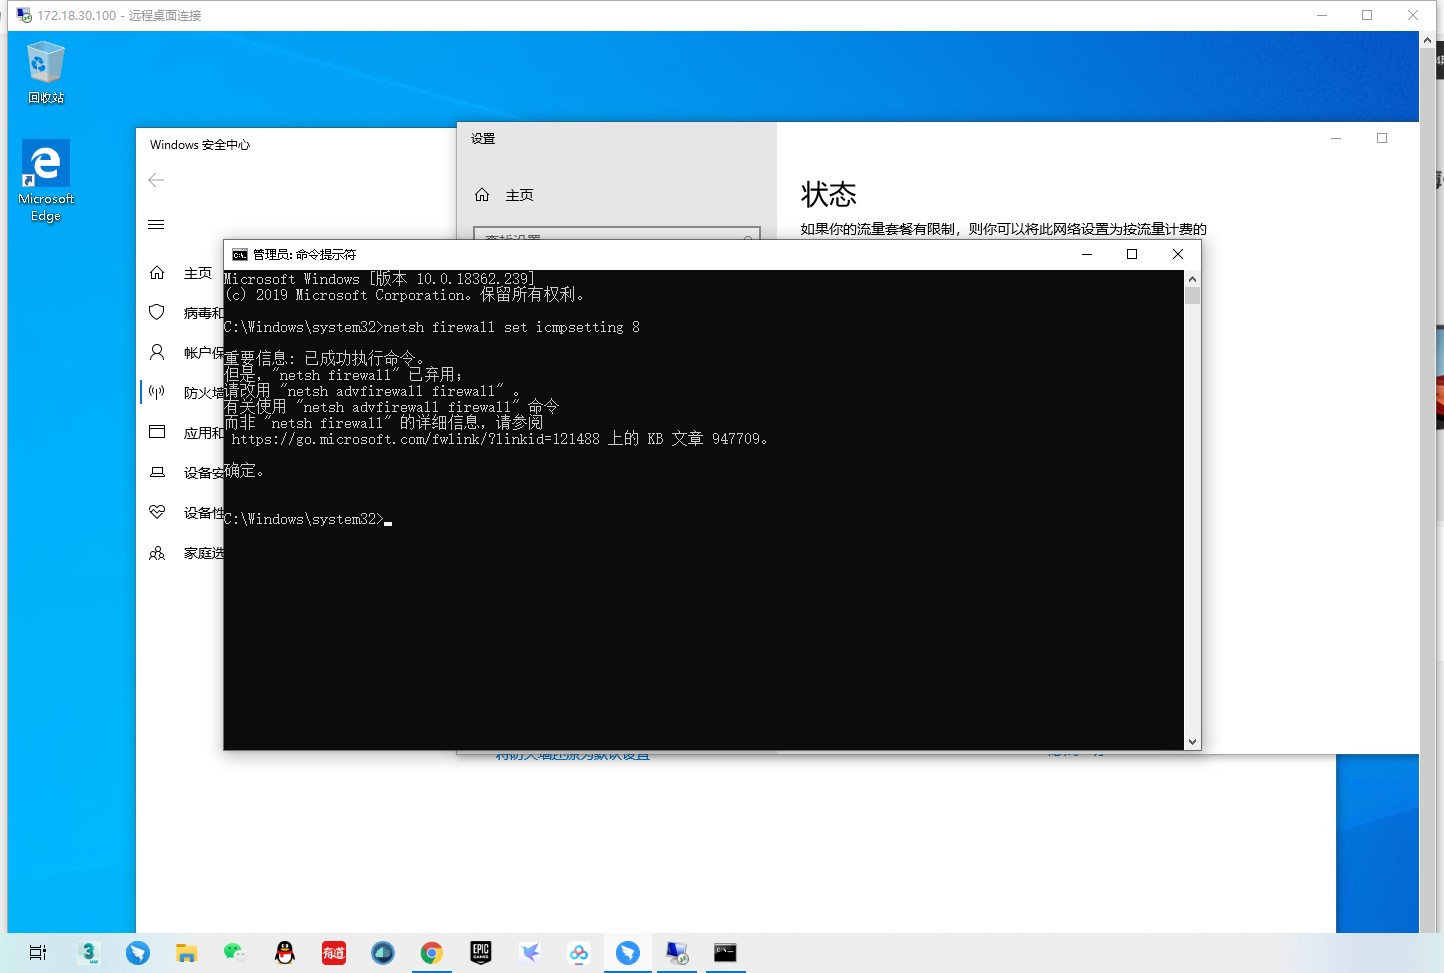Click the command prompt vertical scrollbar
Screen dimensions: 1444x973
[x=1192, y=510]
